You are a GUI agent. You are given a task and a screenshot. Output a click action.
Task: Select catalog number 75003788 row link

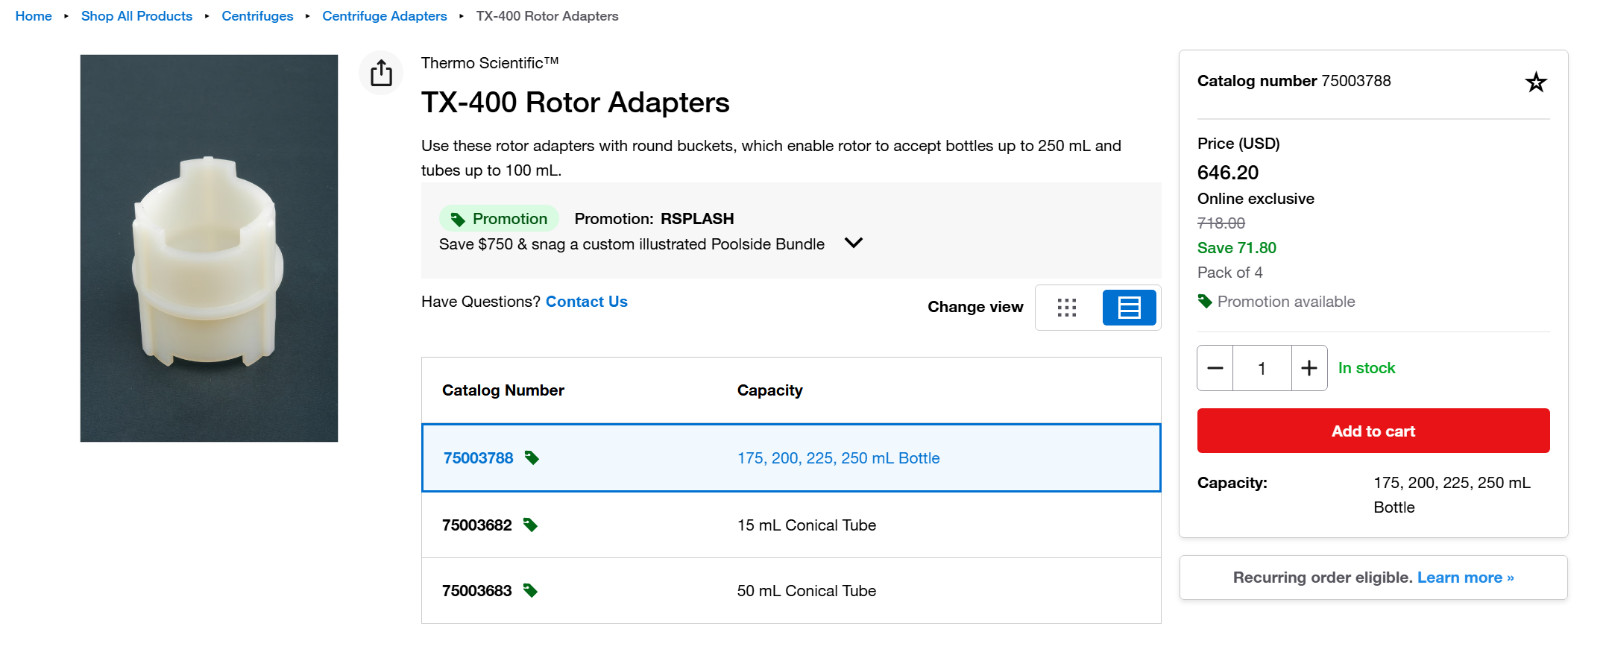pyautogui.click(x=478, y=458)
